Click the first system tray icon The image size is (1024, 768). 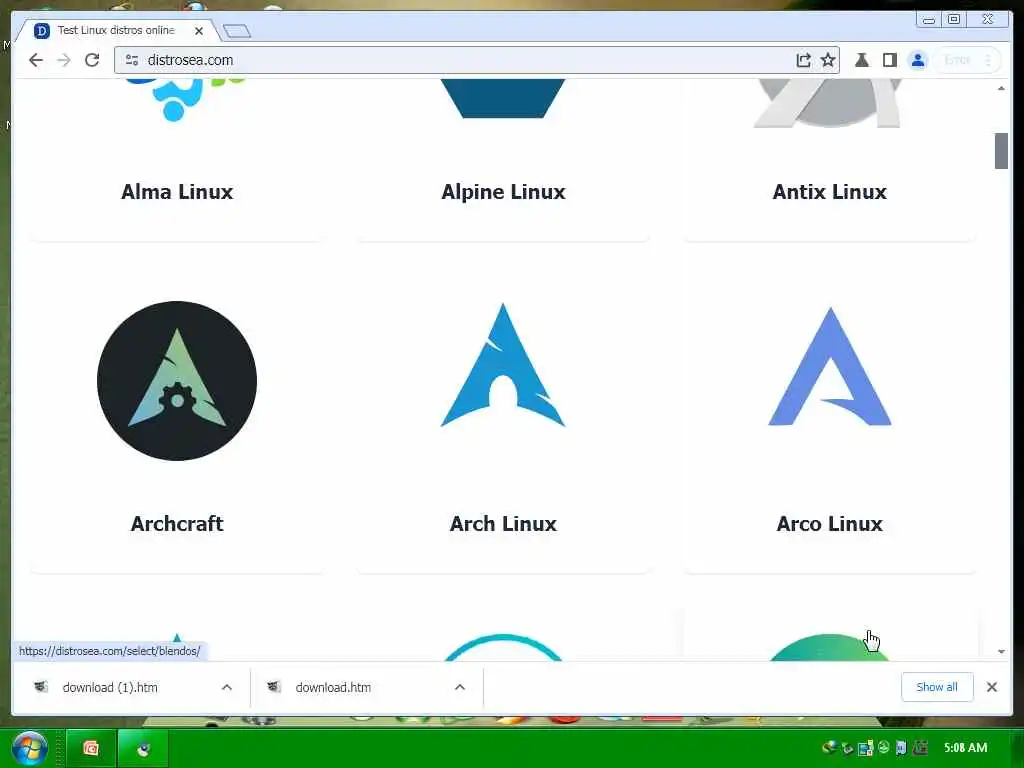click(829, 748)
